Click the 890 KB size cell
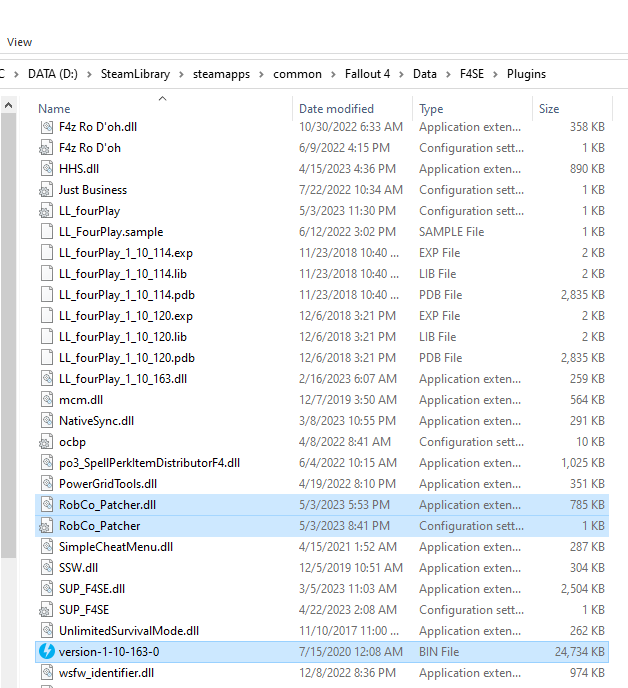628x688 pixels. [587, 169]
